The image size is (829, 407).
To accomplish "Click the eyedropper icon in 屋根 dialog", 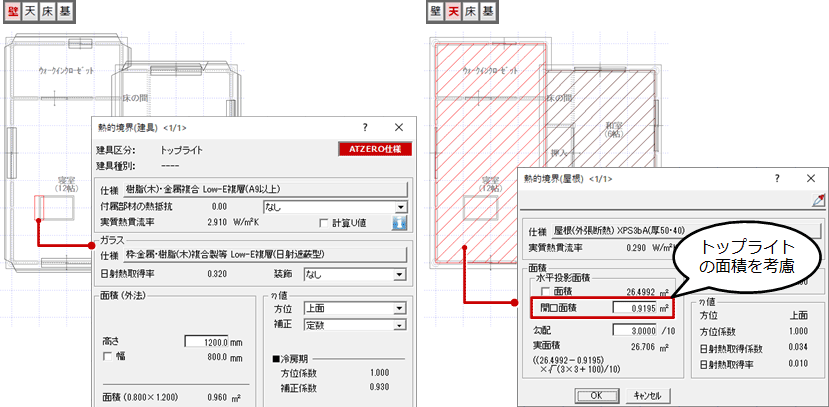I will click(818, 200).
